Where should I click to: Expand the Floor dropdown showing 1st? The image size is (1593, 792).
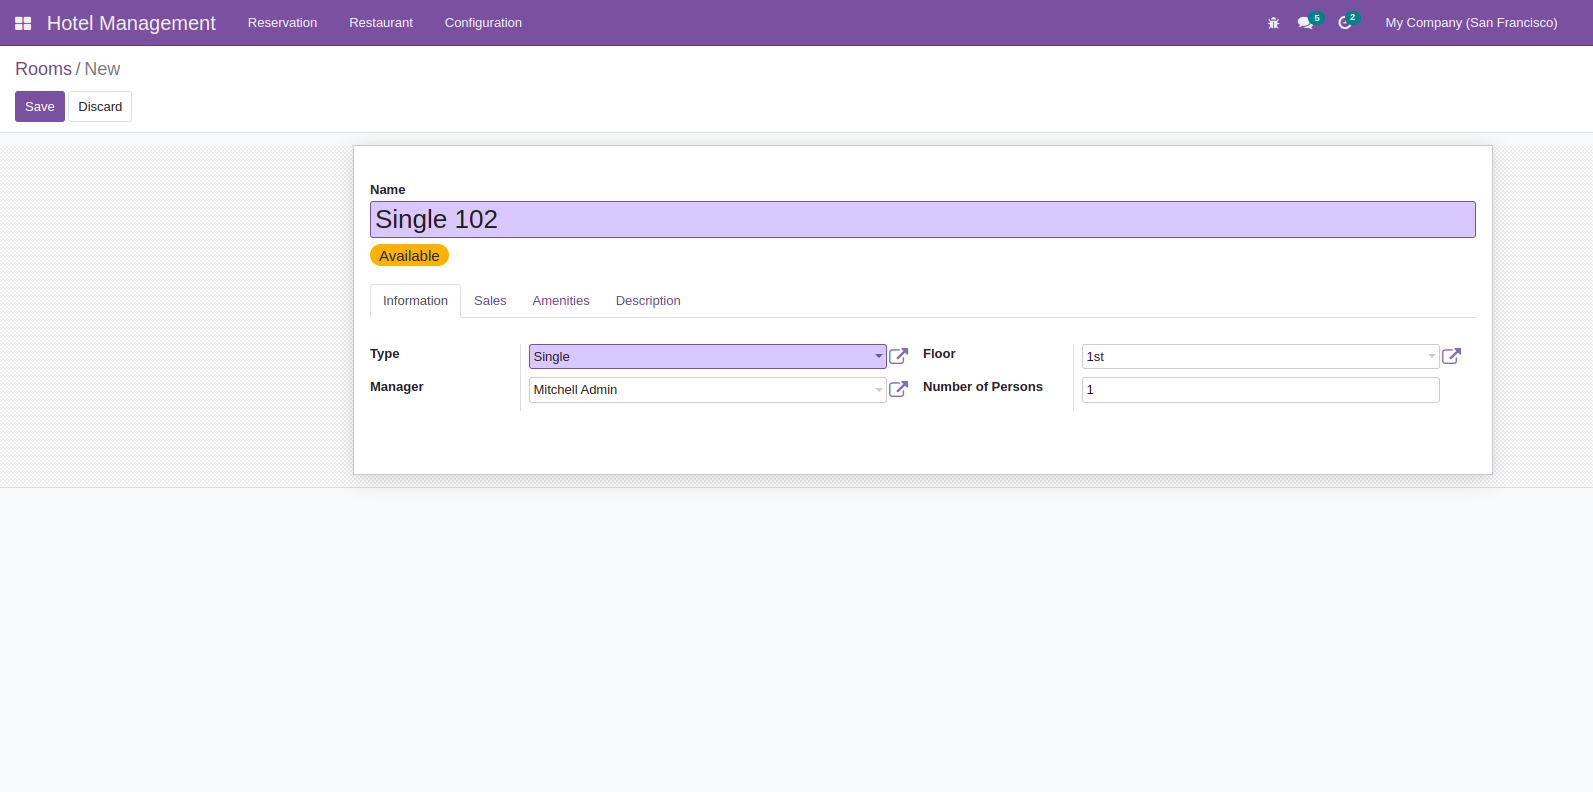tap(1260, 356)
